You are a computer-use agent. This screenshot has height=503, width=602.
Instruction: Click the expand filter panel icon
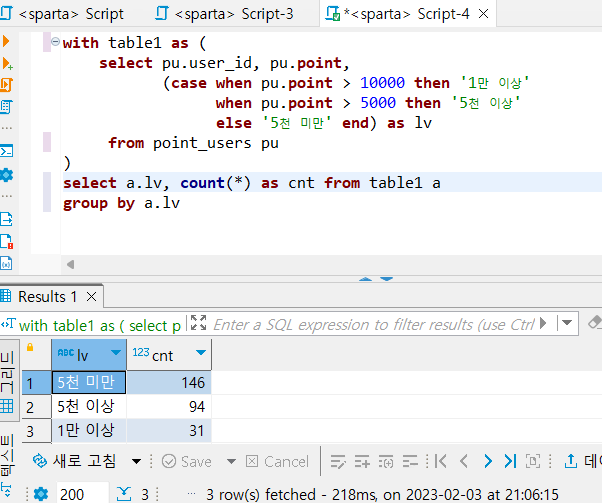click(x=198, y=323)
